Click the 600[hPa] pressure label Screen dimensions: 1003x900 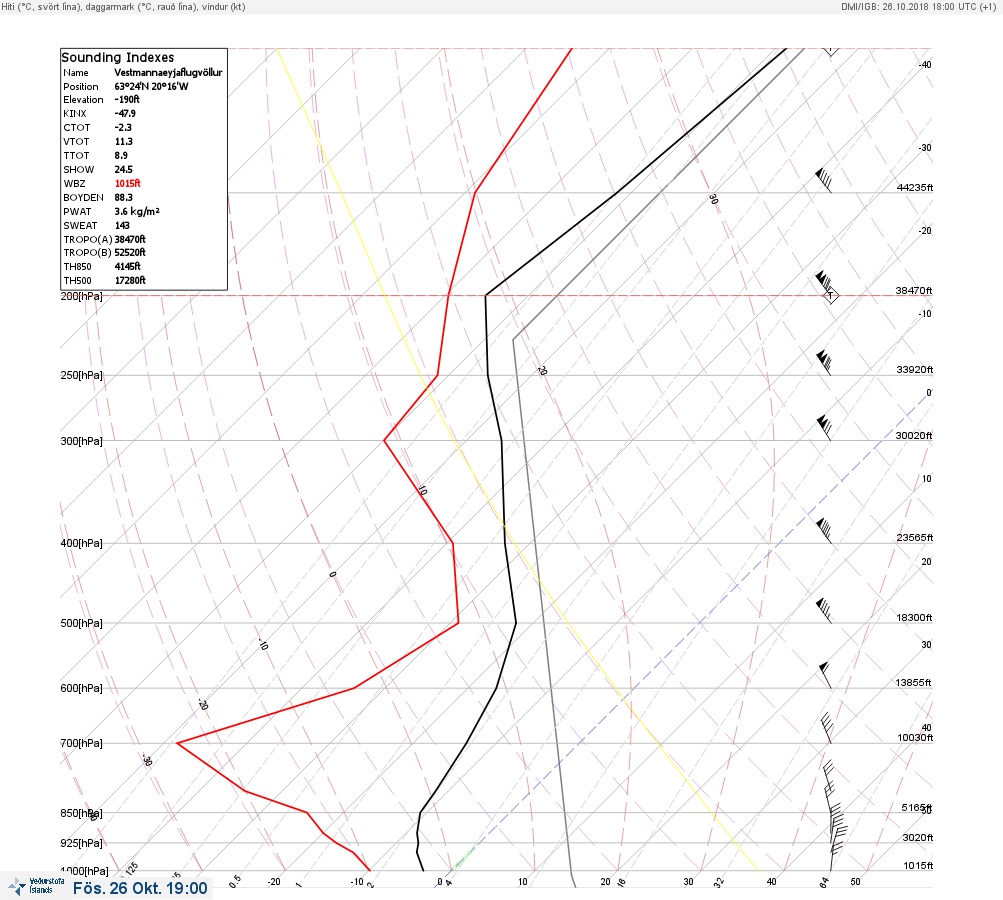[x=81, y=688]
